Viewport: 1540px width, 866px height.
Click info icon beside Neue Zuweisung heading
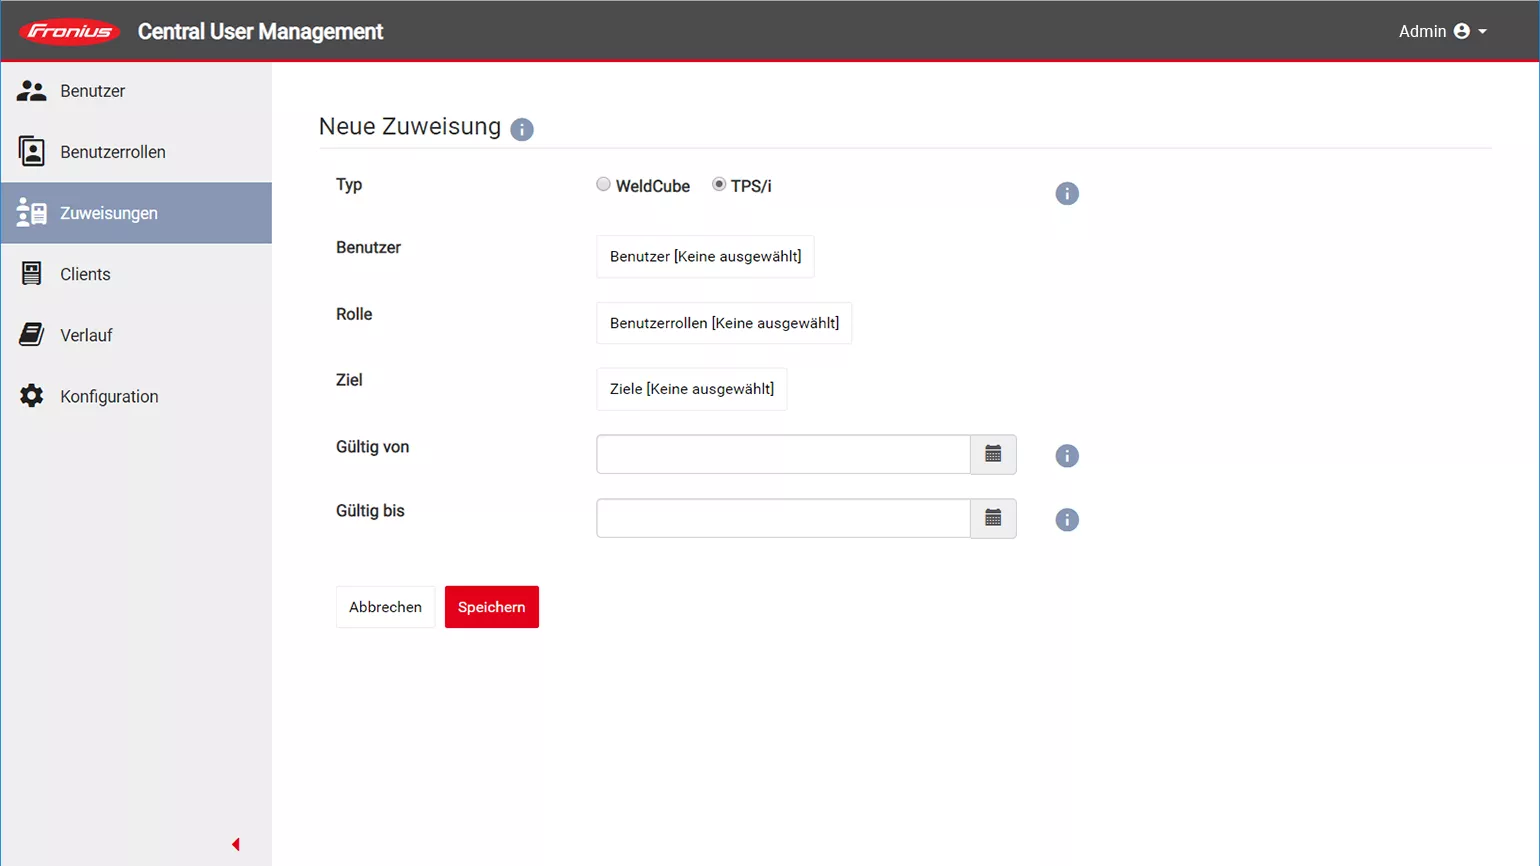(522, 130)
